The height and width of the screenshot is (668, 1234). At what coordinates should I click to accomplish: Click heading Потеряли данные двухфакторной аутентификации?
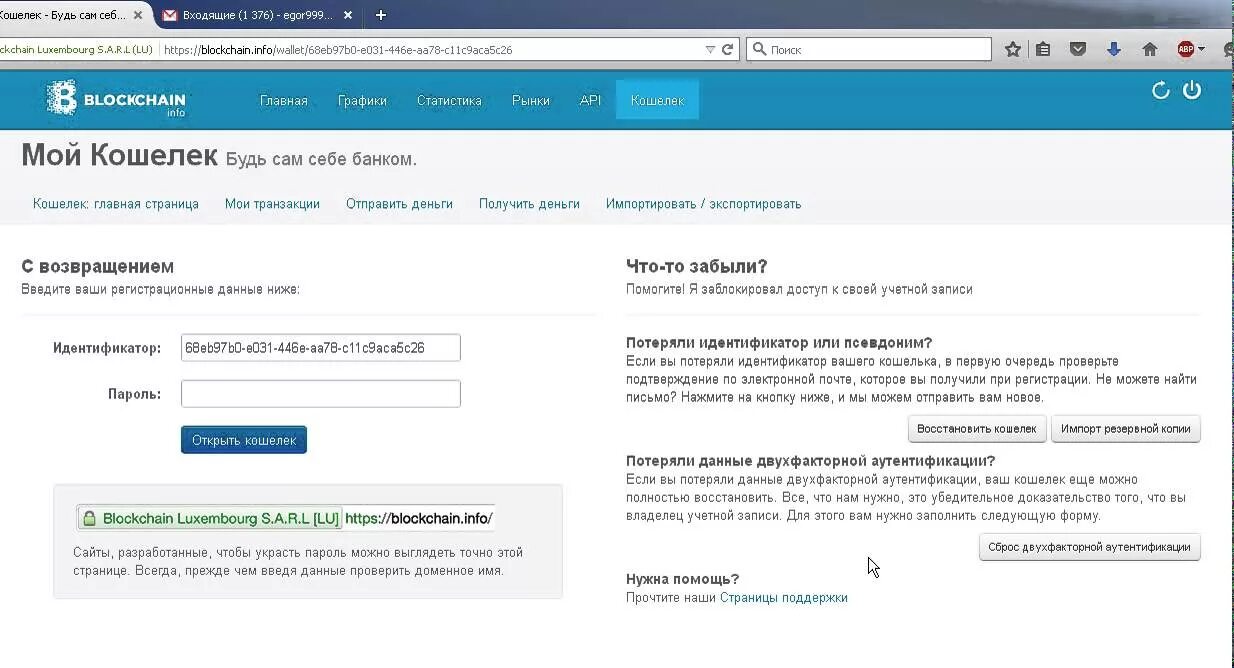811,461
